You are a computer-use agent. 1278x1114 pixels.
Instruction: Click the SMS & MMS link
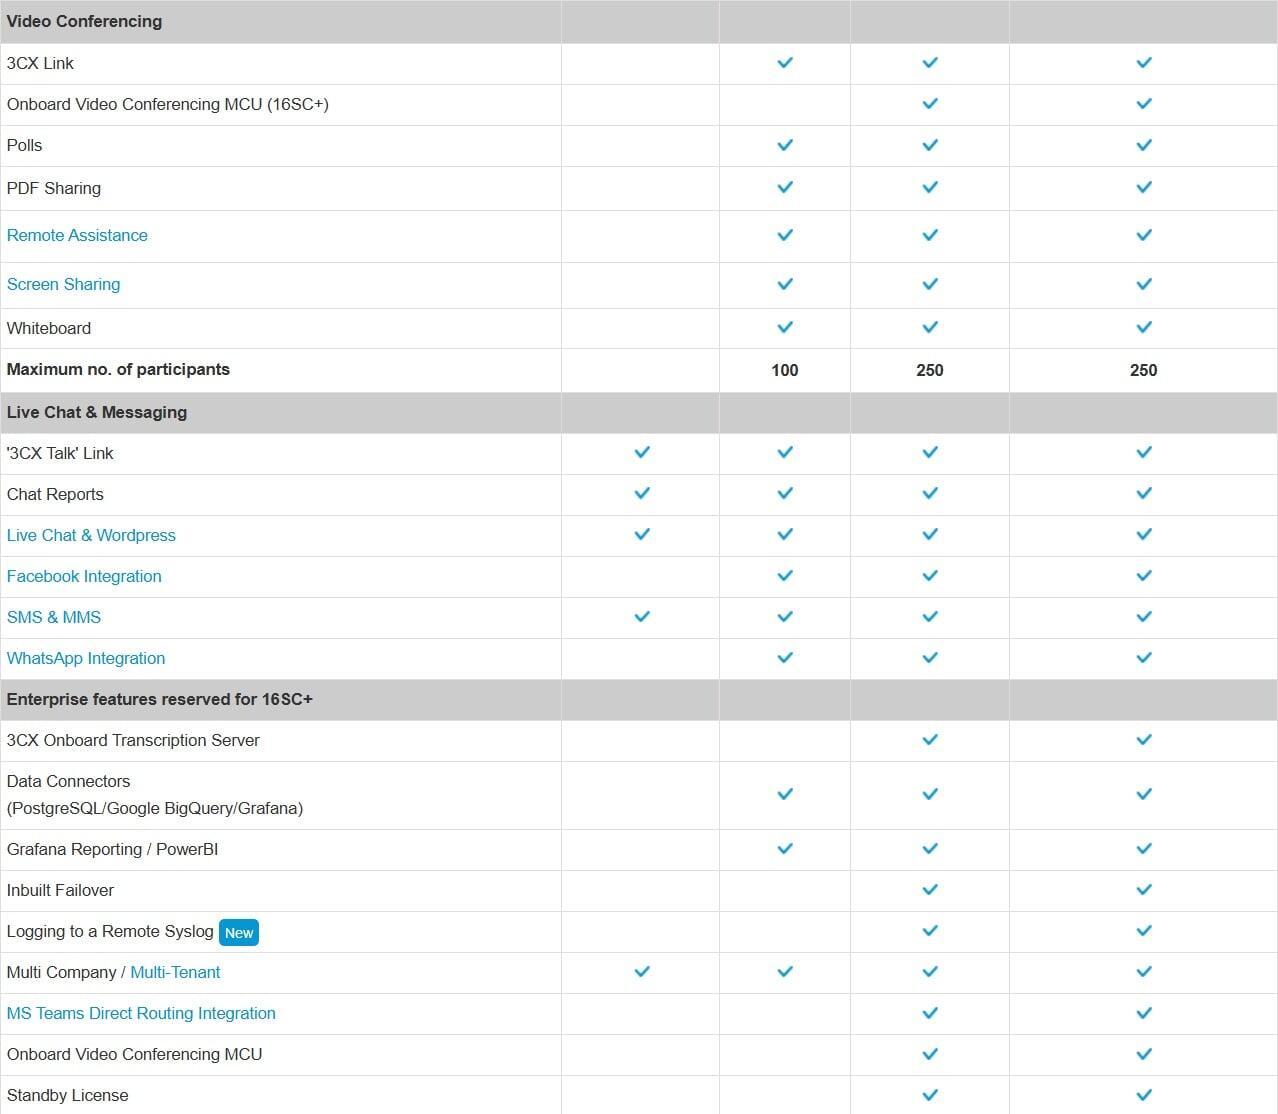pyautogui.click(x=54, y=618)
